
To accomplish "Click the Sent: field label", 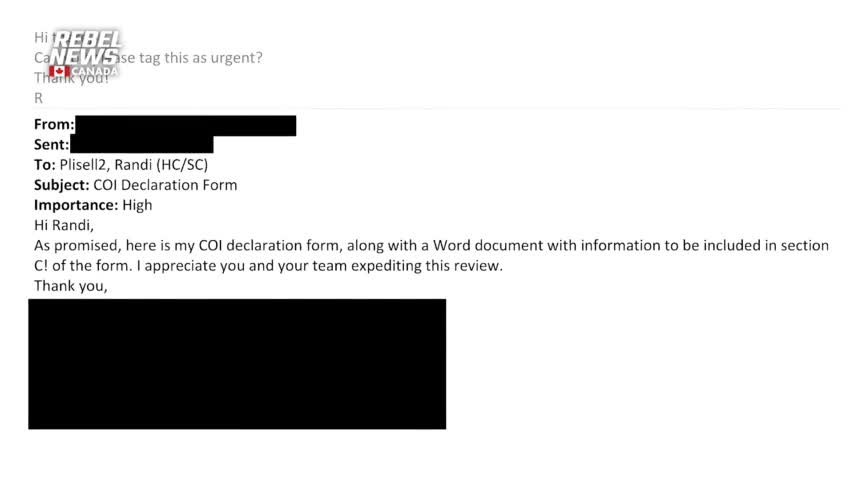I will tap(52, 144).
